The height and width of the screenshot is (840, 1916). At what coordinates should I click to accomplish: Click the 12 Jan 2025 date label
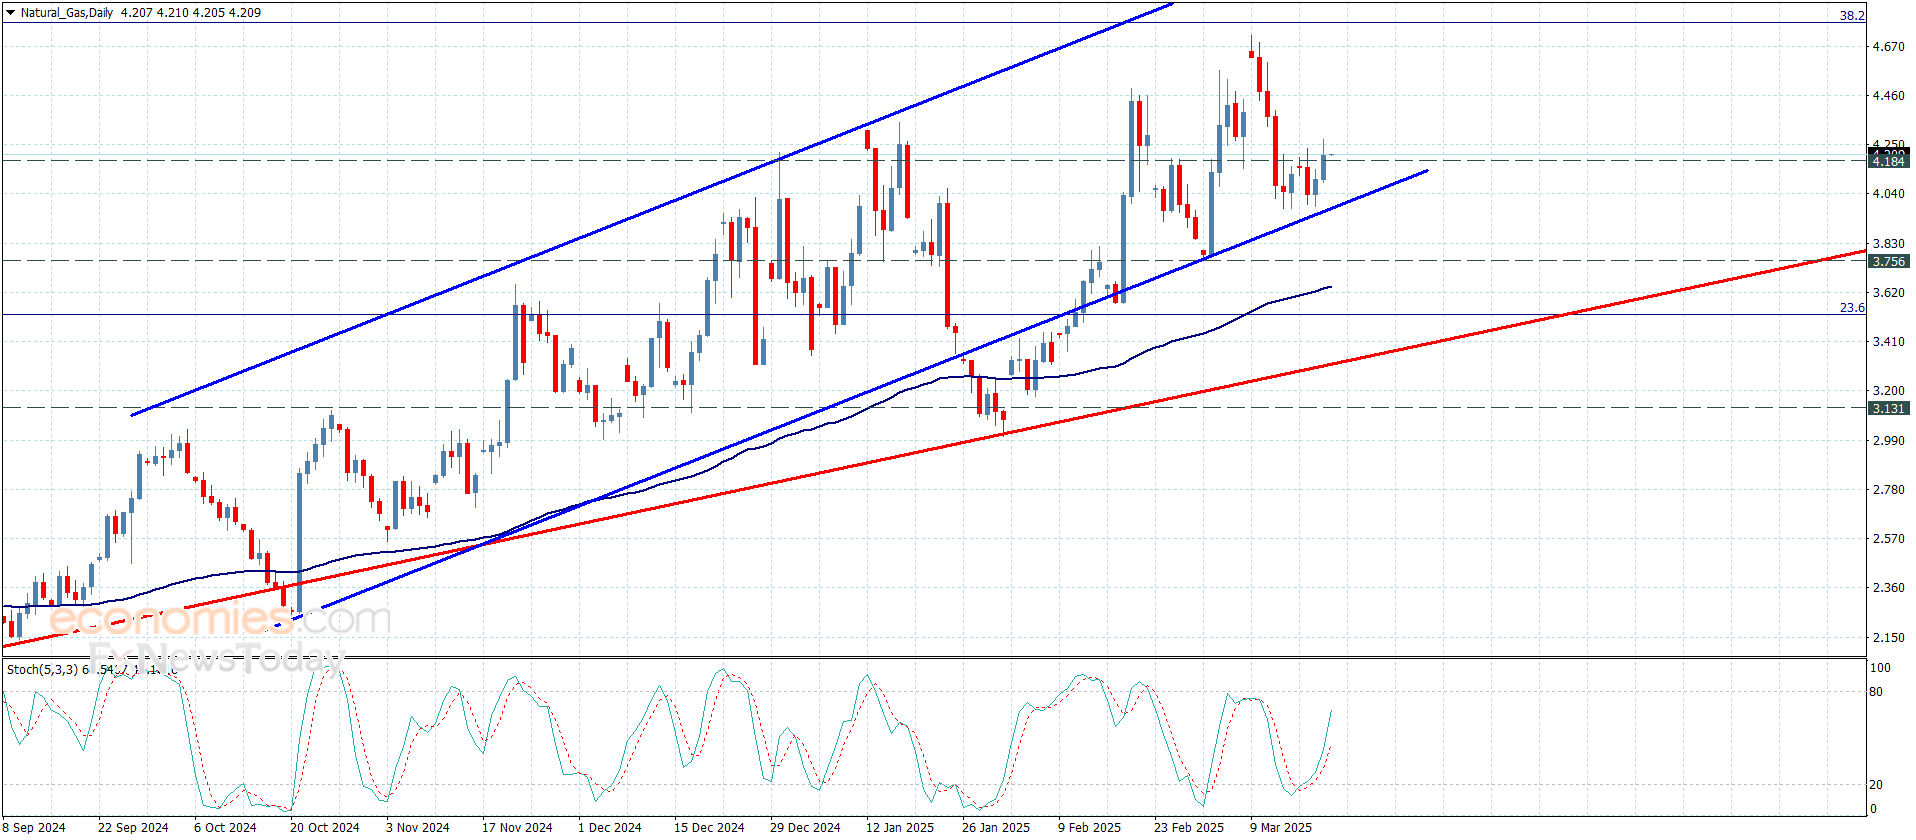[899, 827]
